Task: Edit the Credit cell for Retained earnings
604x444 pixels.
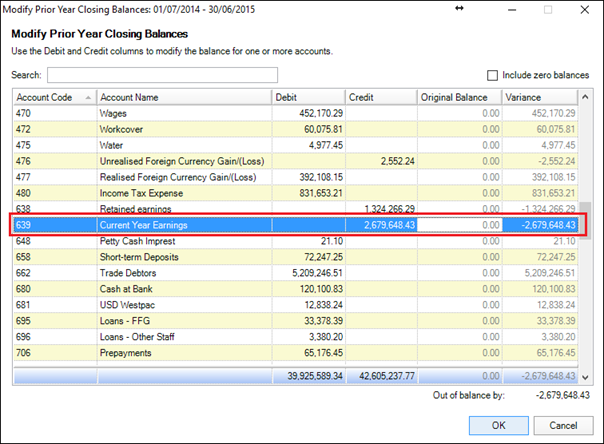Action: point(381,209)
